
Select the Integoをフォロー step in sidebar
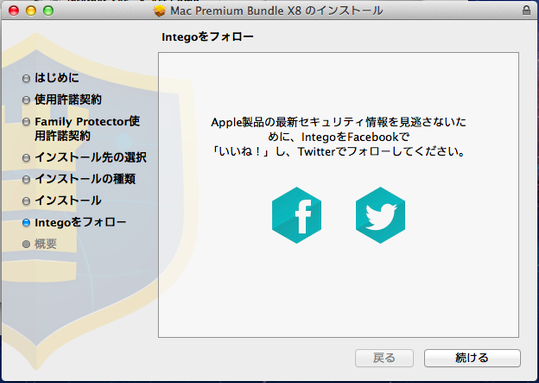[x=80, y=222]
